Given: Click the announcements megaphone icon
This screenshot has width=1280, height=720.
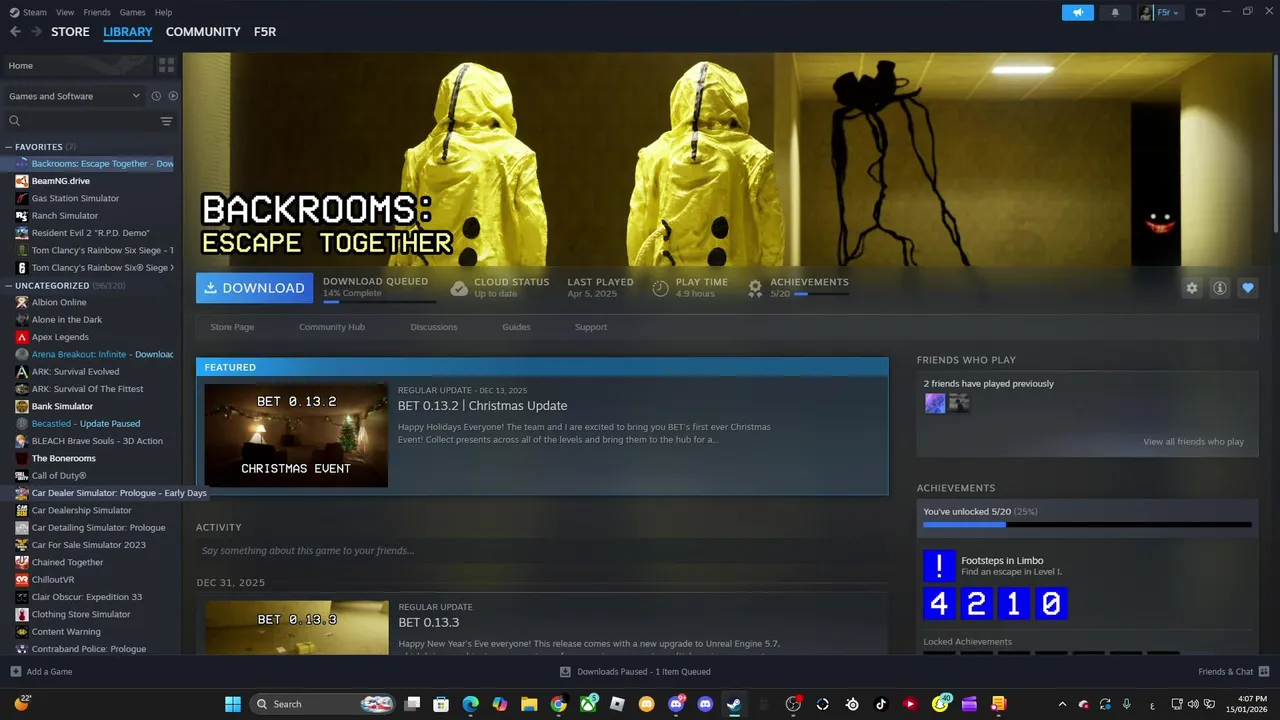Looking at the screenshot, I should (x=1077, y=13).
